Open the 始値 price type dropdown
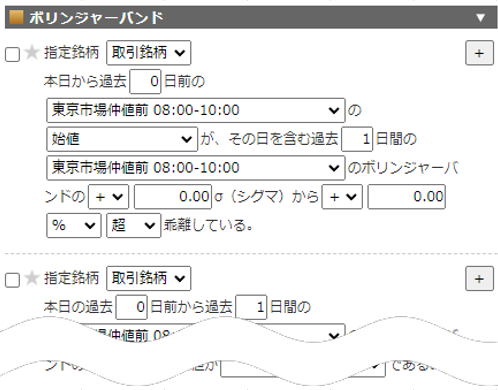 (122, 139)
